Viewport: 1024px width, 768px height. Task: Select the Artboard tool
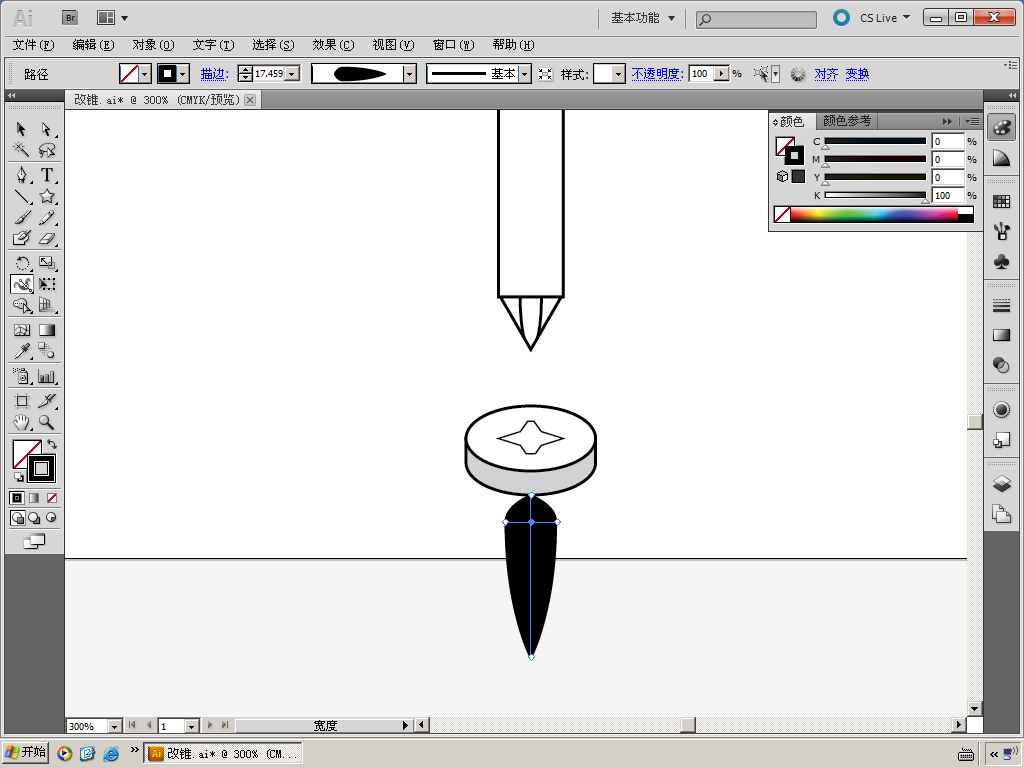[22, 401]
